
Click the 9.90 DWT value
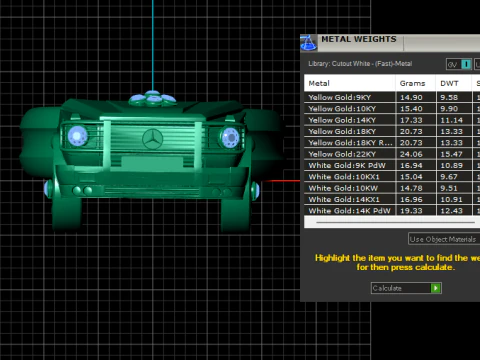tap(449, 109)
